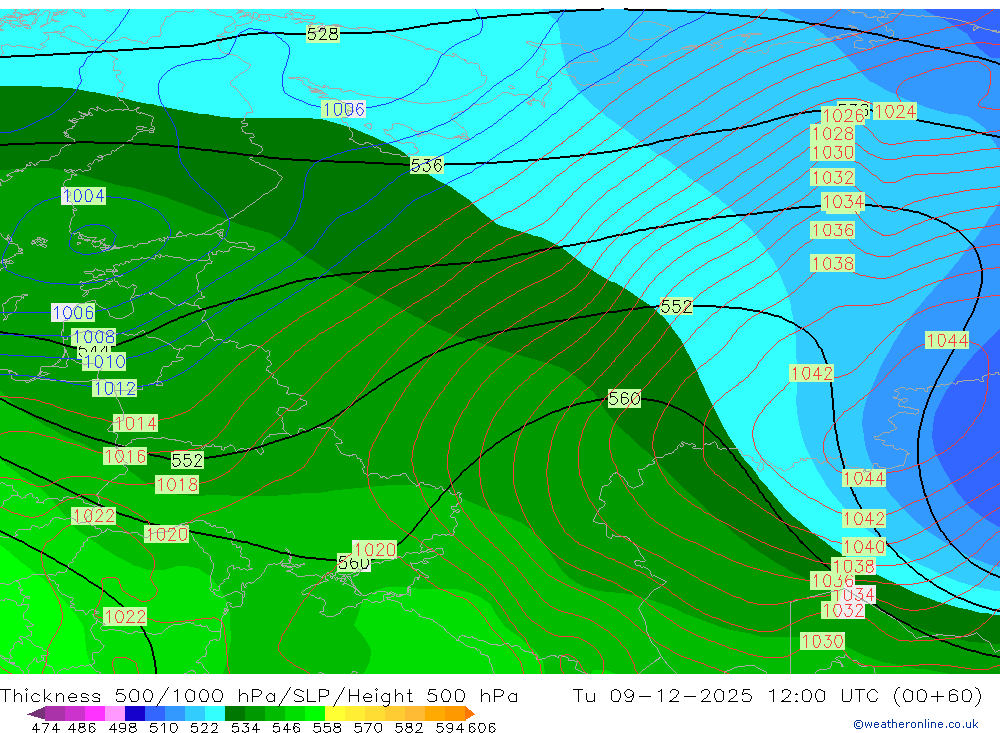Click the legend value 486
Viewport: 1000px width, 733px height.
click(x=82, y=727)
